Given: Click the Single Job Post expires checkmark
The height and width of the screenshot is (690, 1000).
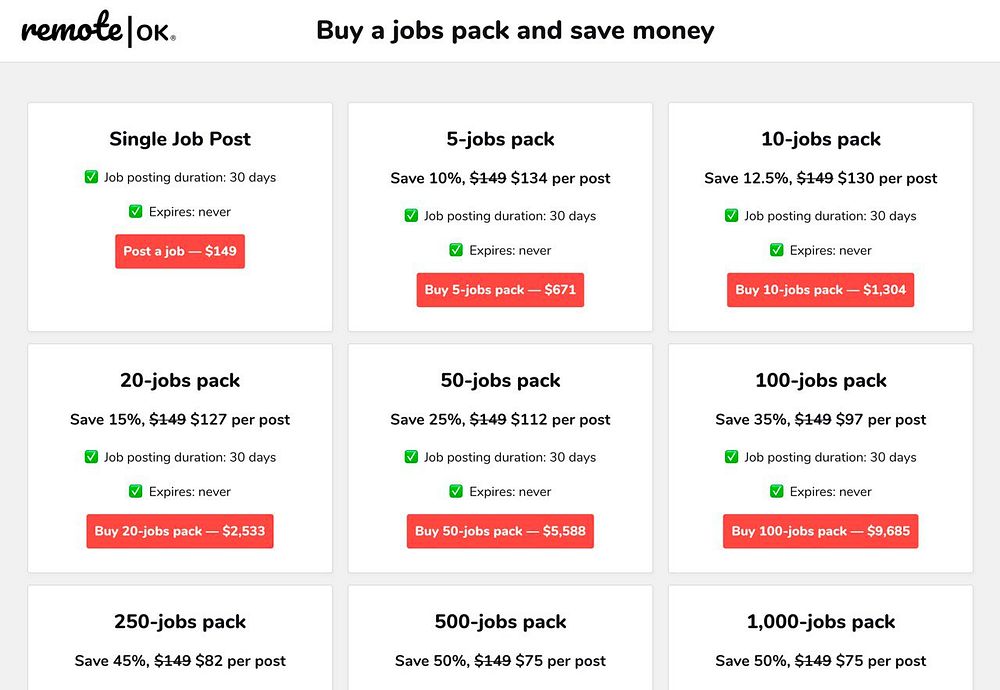Looking at the screenshot, I should pos(136,211).
